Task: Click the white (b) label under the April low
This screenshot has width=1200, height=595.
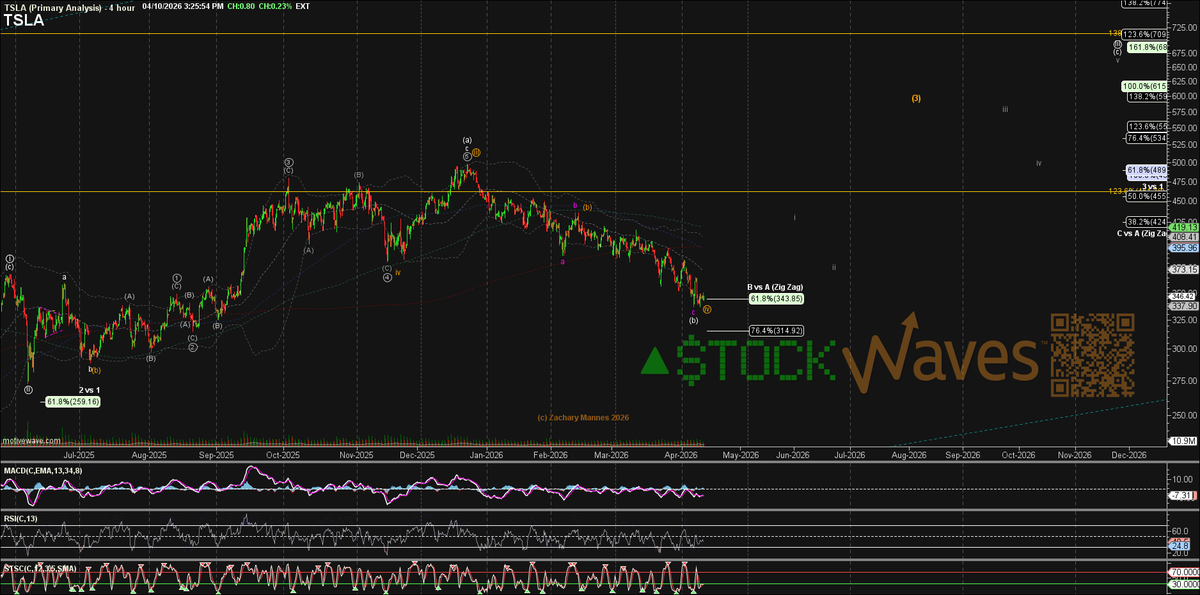Action: pos(693,320)
